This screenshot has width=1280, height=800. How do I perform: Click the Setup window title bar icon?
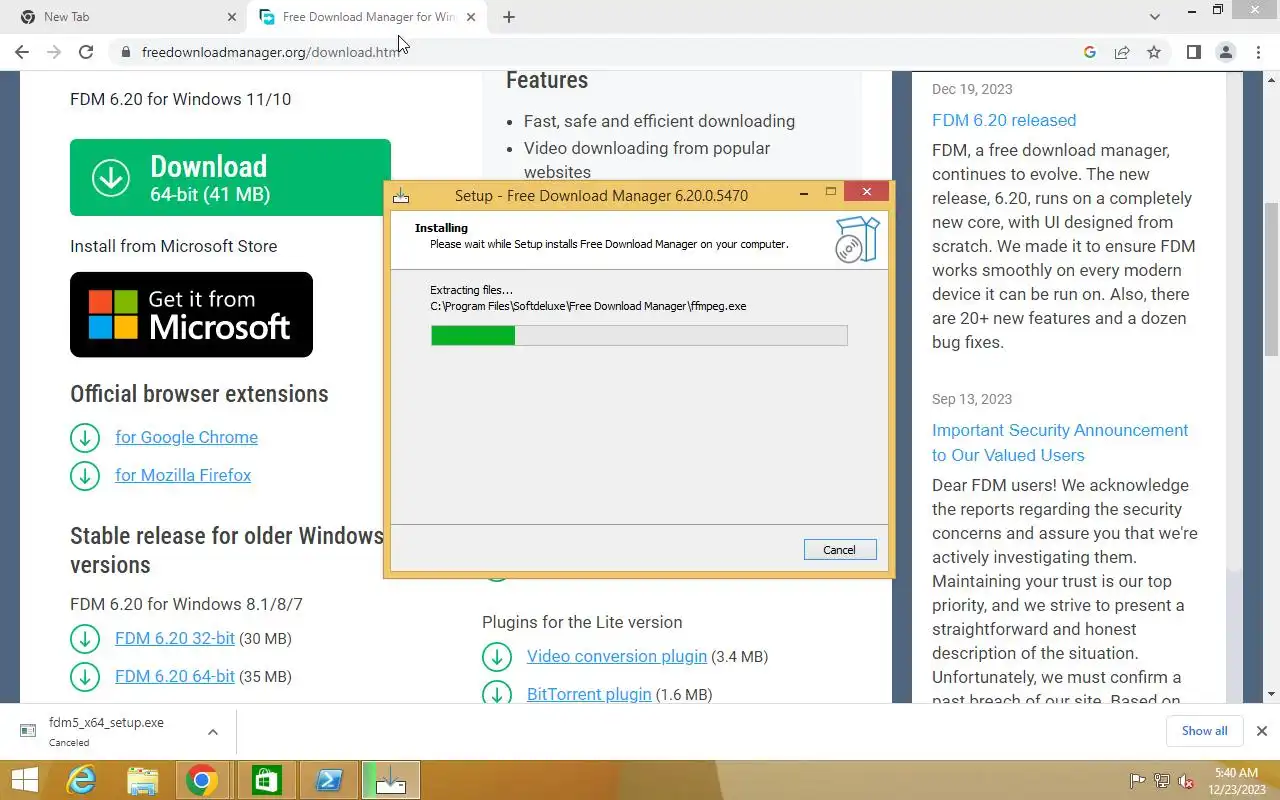[x=401, y=195]
